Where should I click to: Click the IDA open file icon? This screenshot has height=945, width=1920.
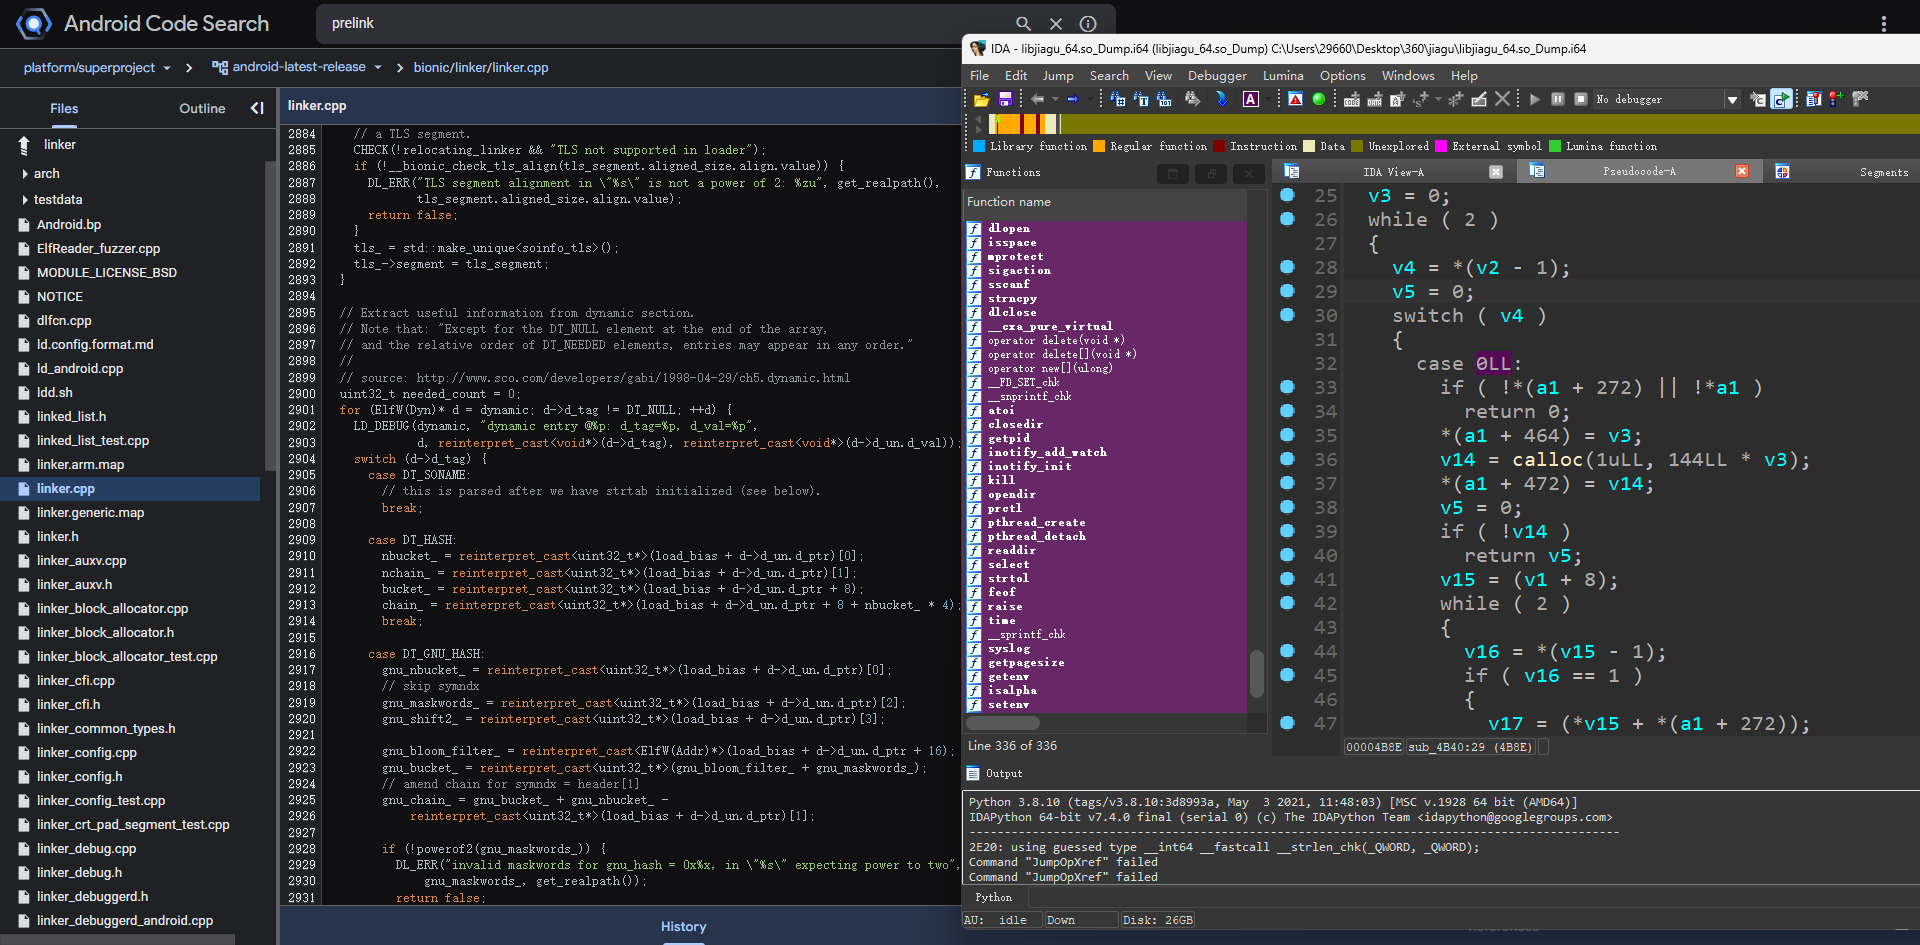[x=981, y=99]
